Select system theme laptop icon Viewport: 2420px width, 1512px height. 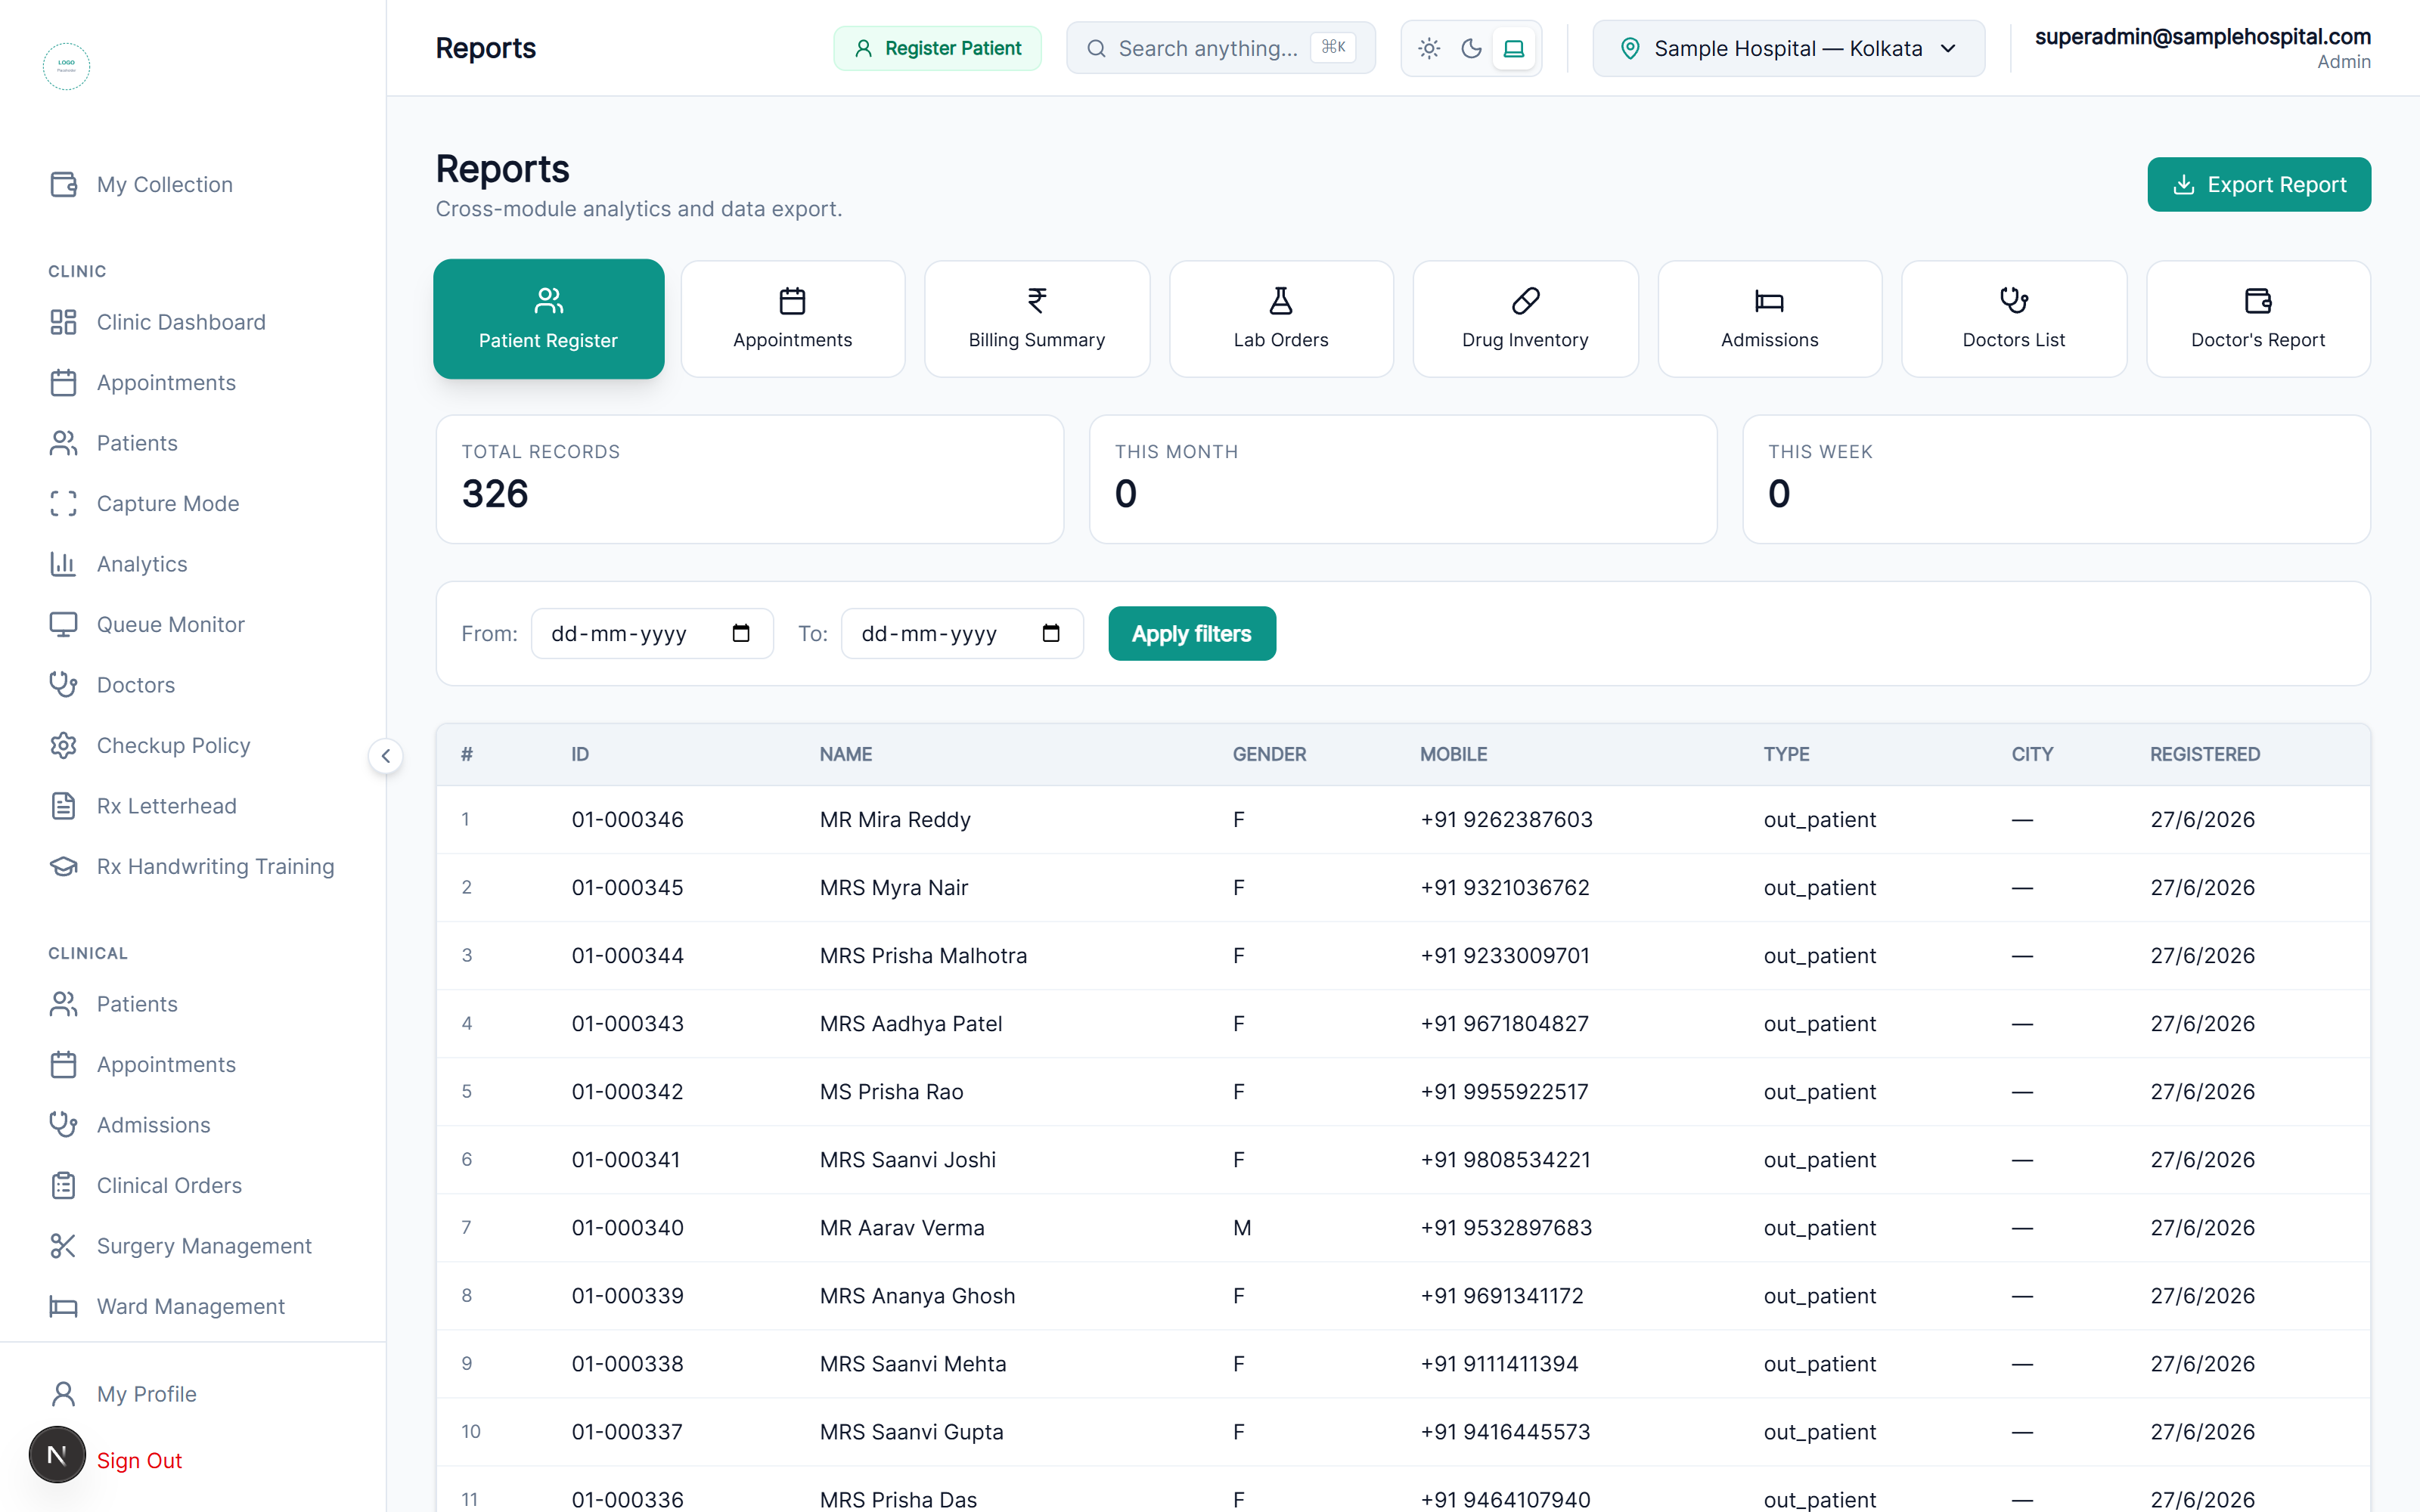pyautogui.click(x=1514, y=48)
